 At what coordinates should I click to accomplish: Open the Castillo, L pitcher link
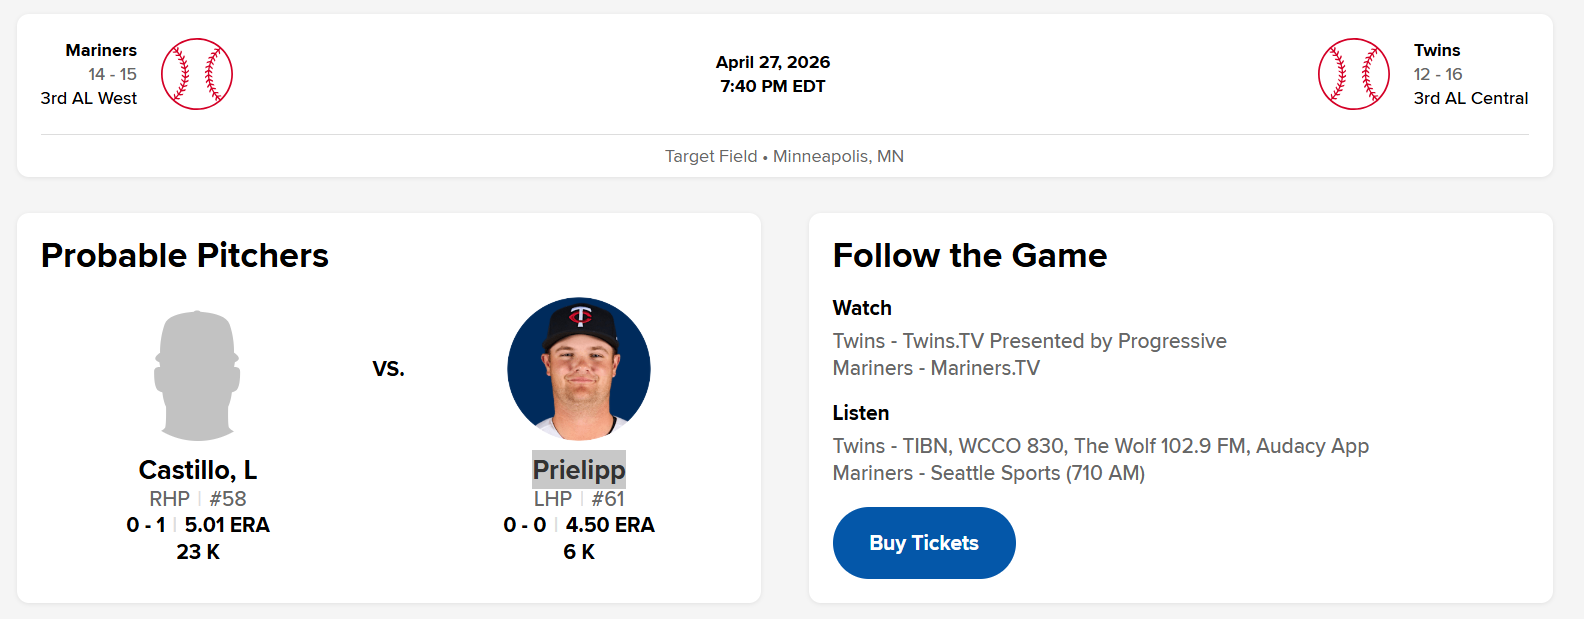pyautogui.click(x=198, y=470)
